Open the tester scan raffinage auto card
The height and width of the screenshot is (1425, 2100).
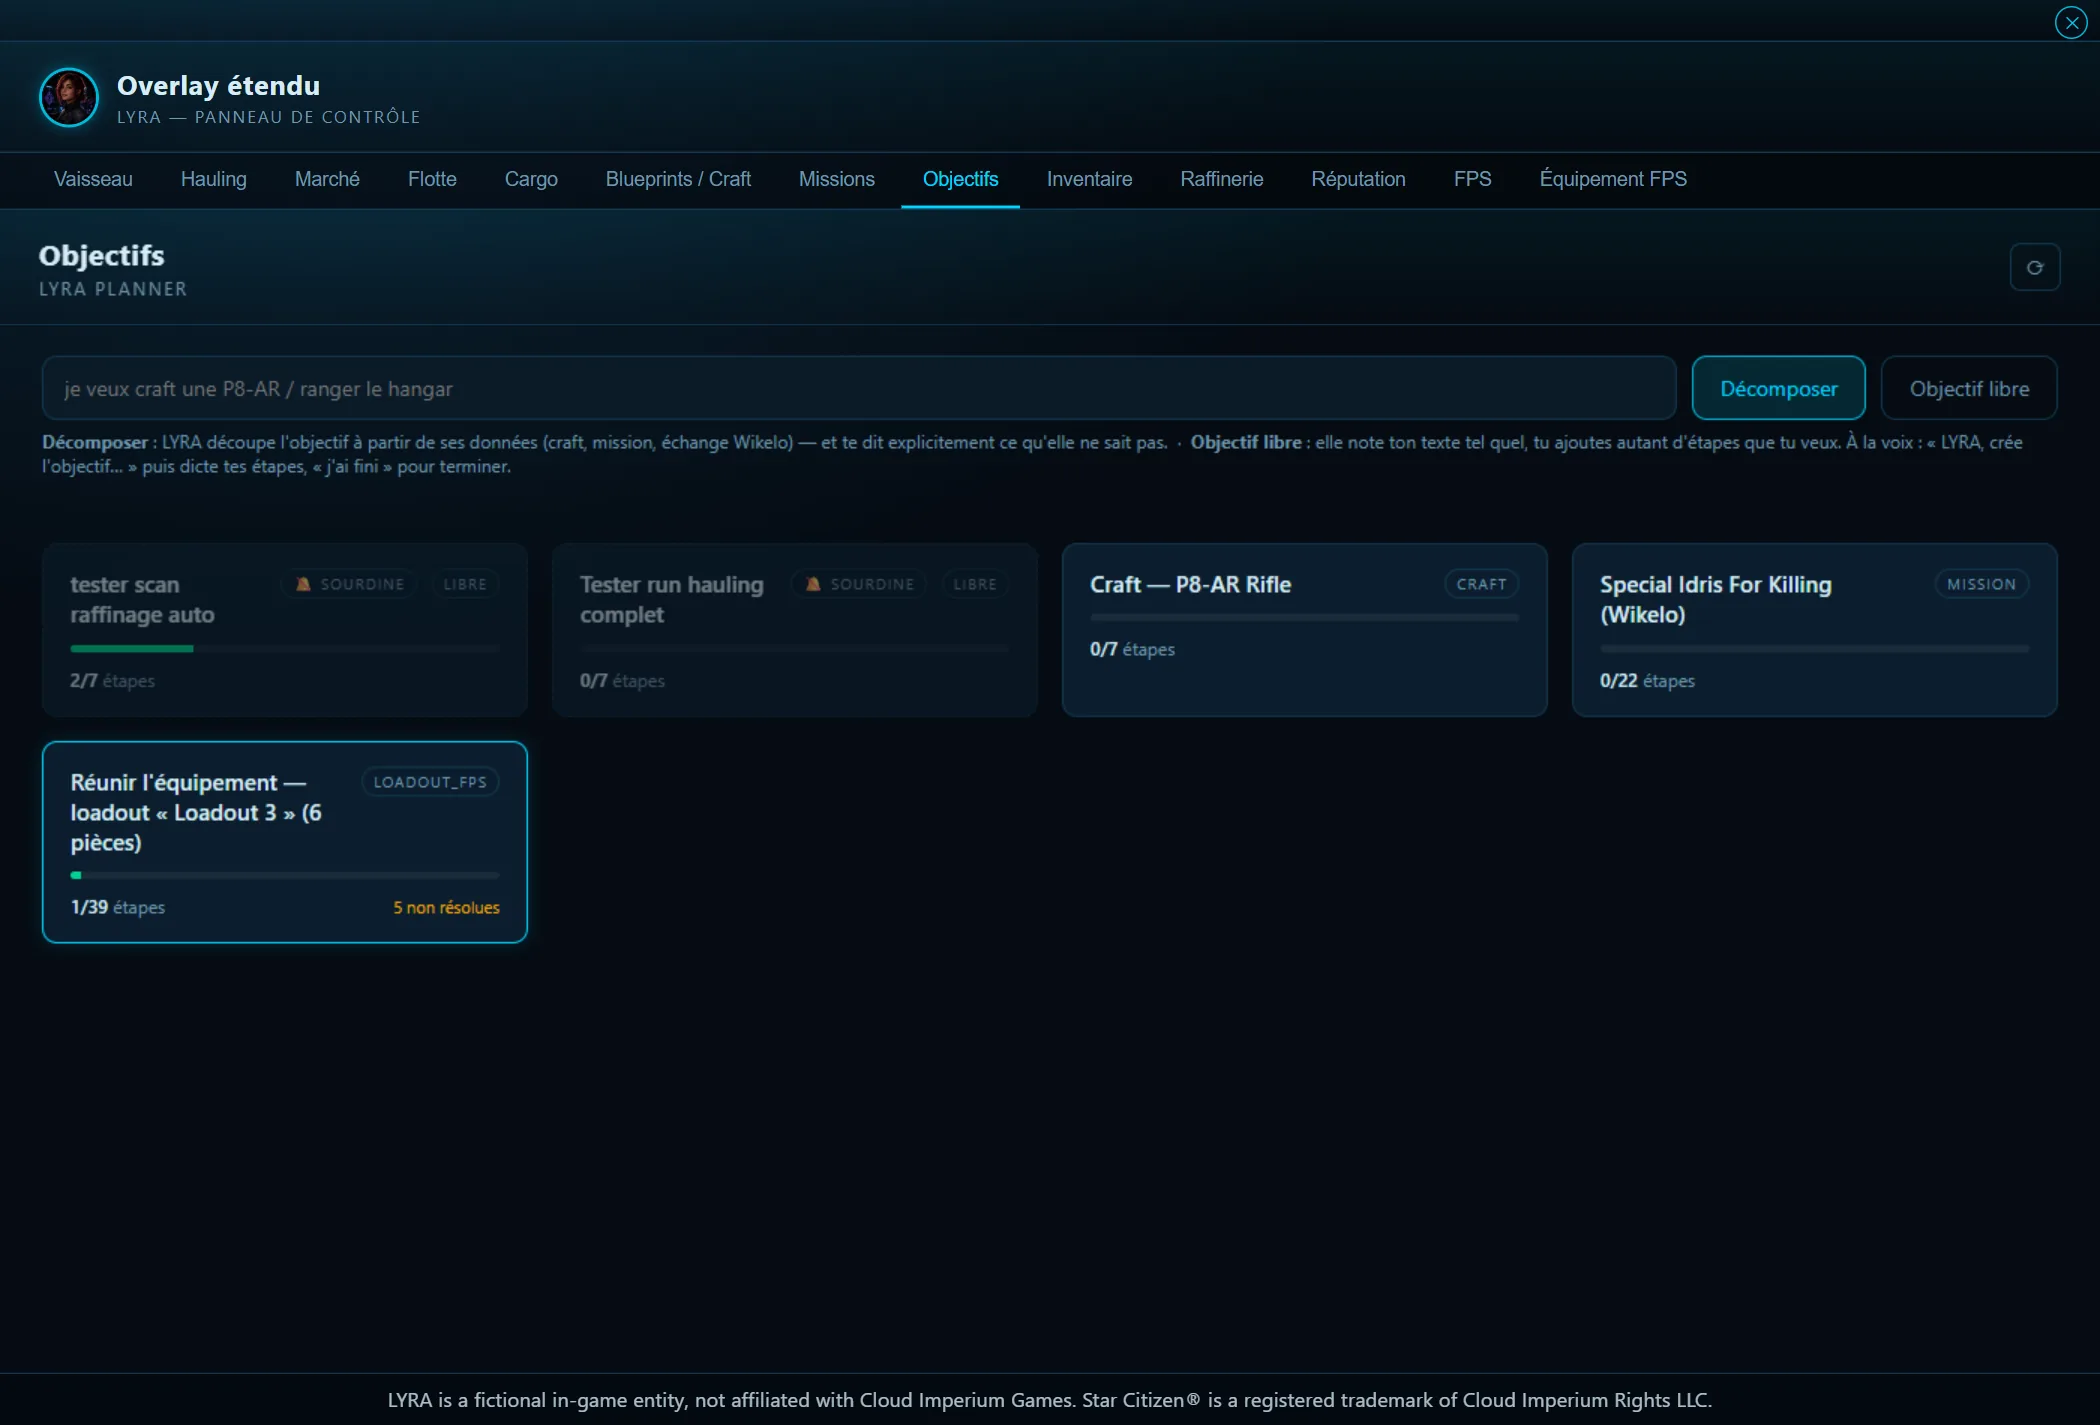284,630
